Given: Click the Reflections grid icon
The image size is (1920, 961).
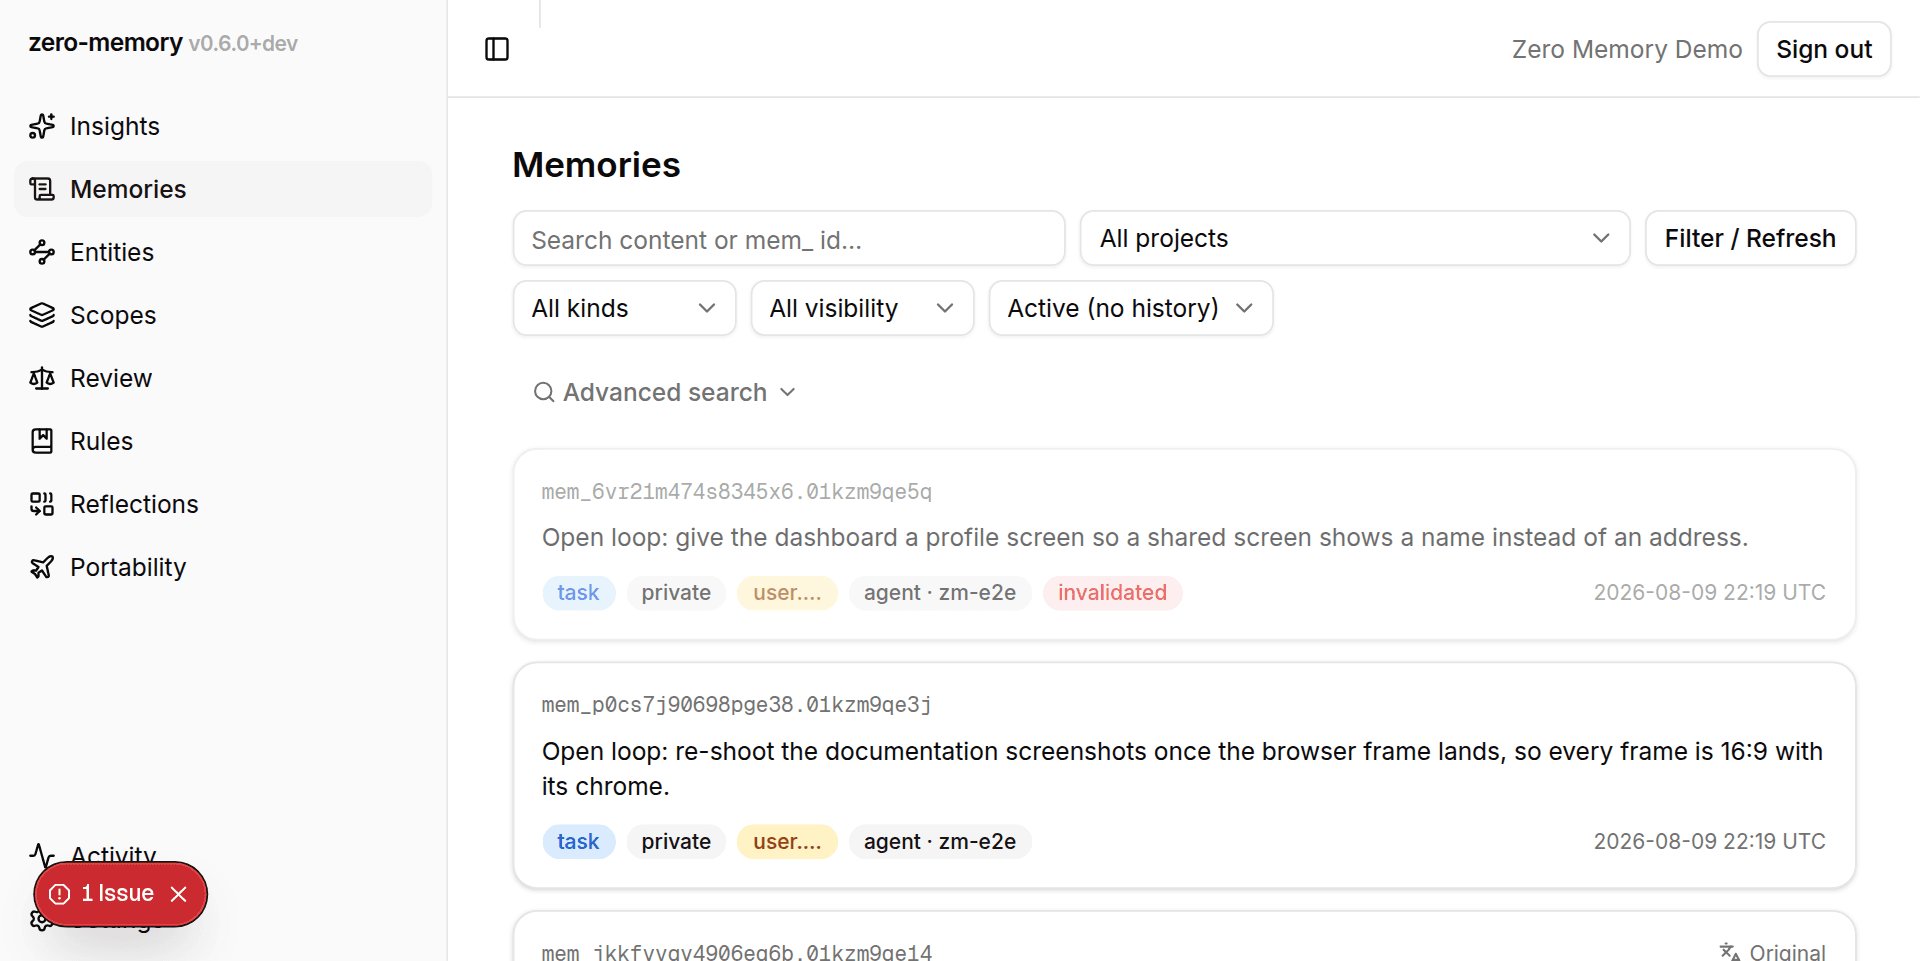Looking at the screenshot, I should click(x=42, y=504).
